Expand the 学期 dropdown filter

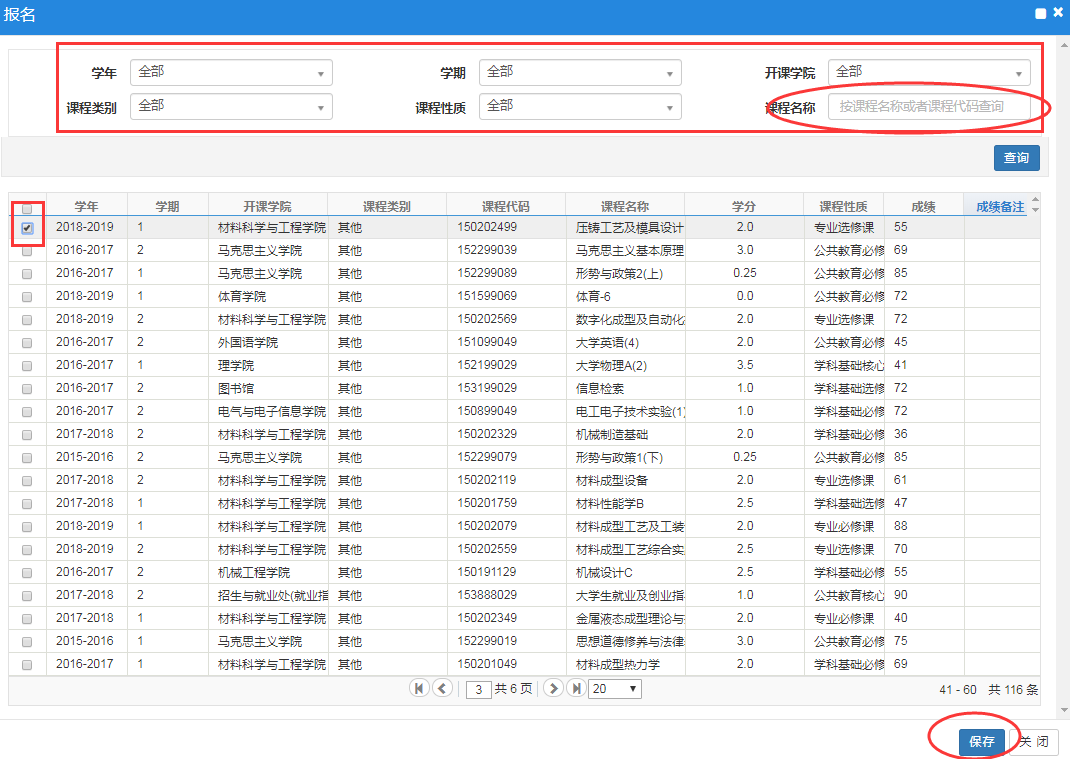click(x=580, y=72)
